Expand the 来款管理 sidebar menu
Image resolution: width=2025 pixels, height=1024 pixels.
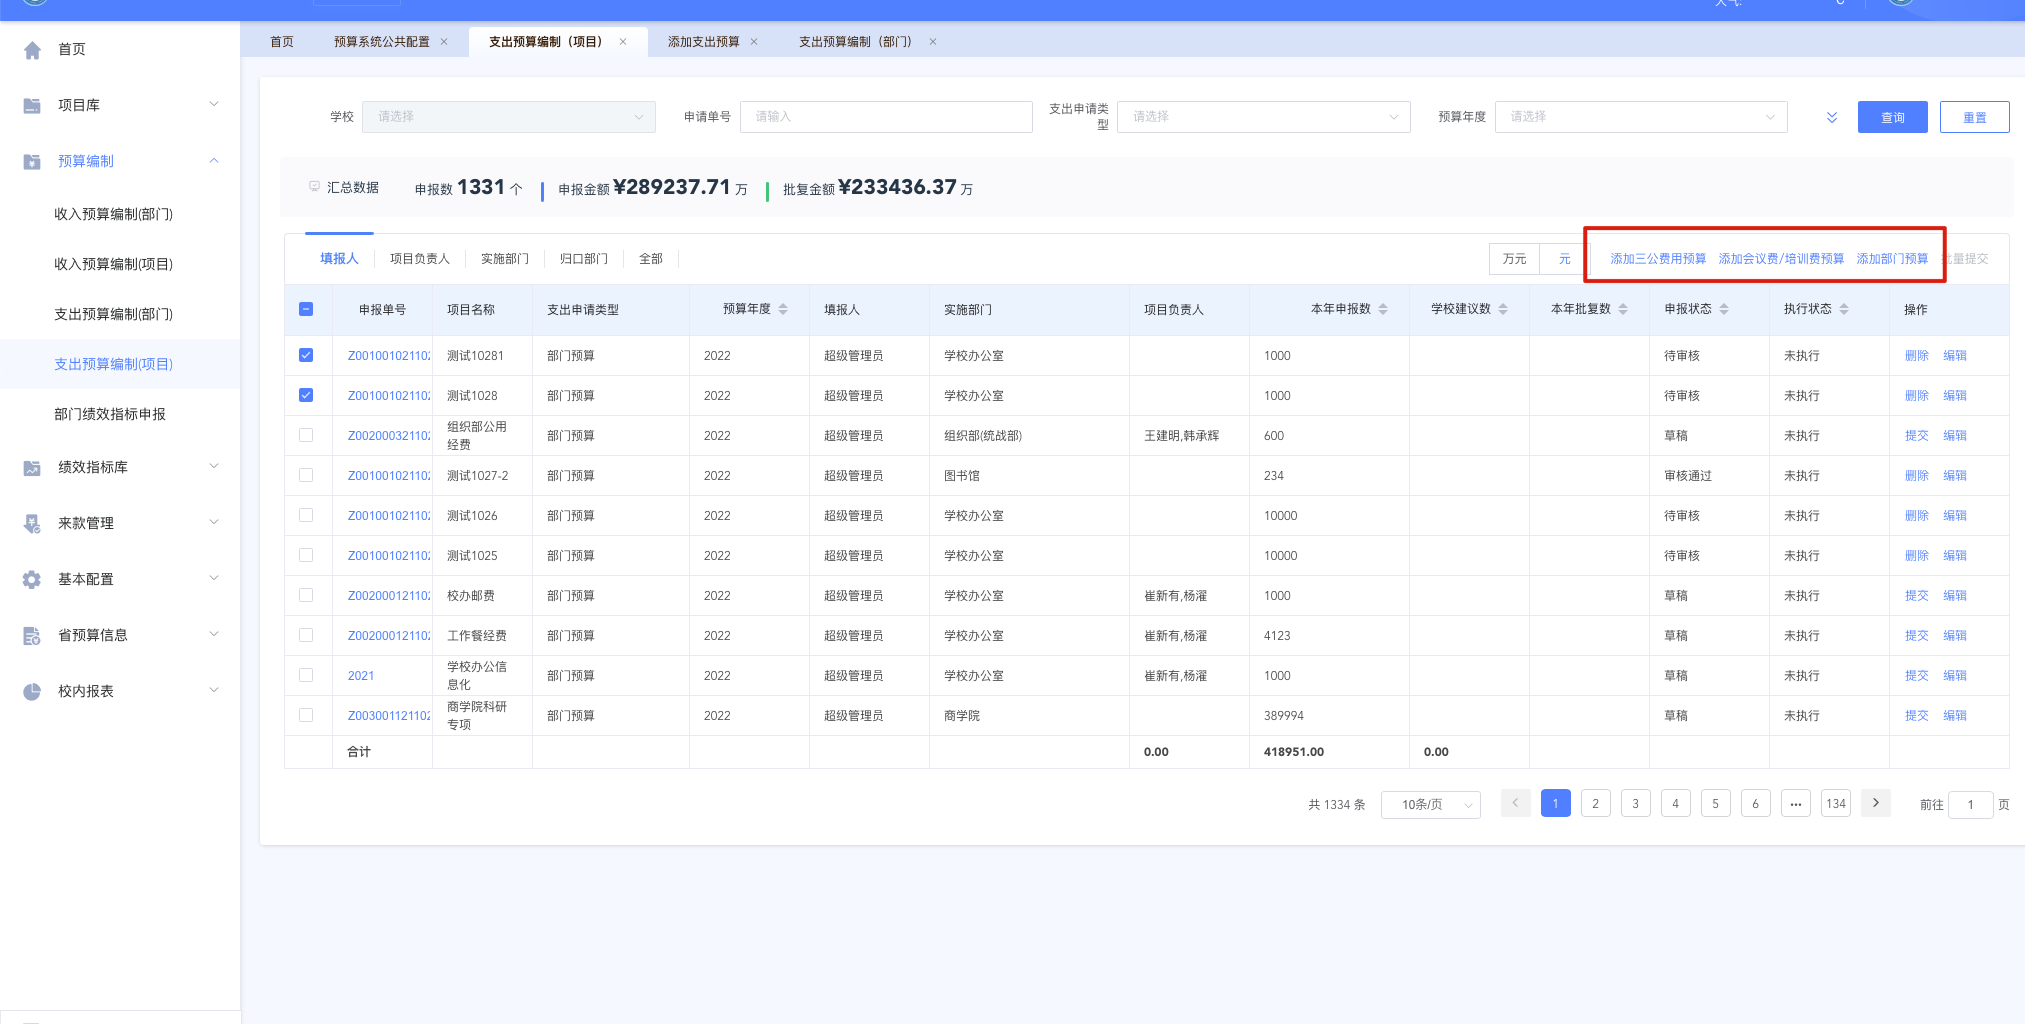(214, 523)
